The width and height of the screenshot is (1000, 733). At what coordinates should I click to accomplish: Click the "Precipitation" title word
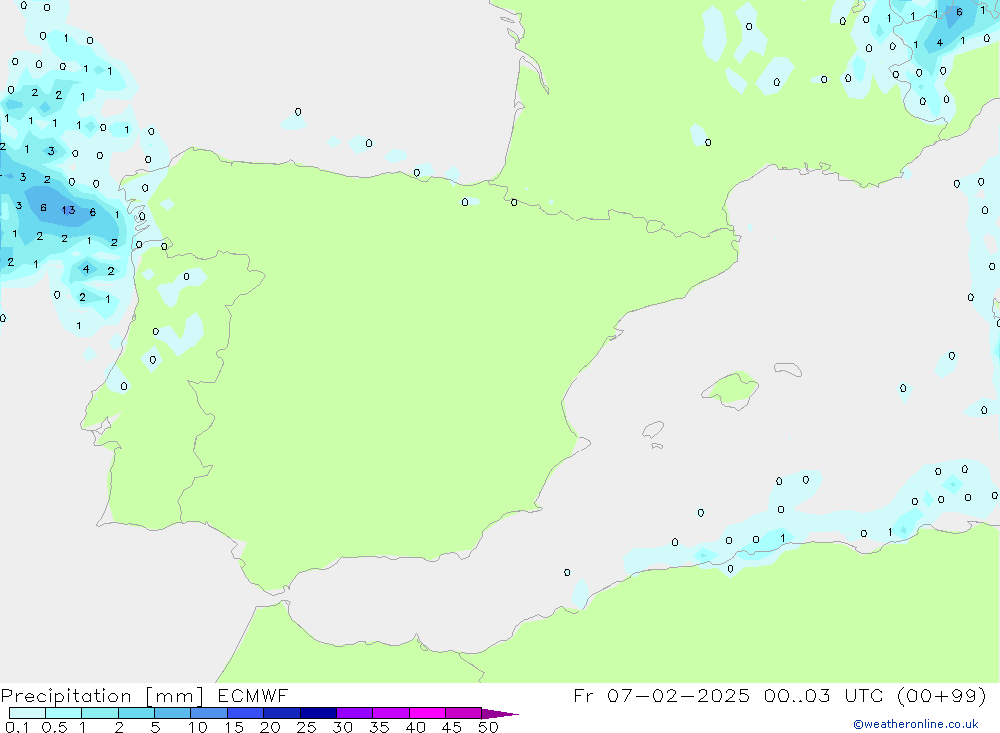point(66,696)
